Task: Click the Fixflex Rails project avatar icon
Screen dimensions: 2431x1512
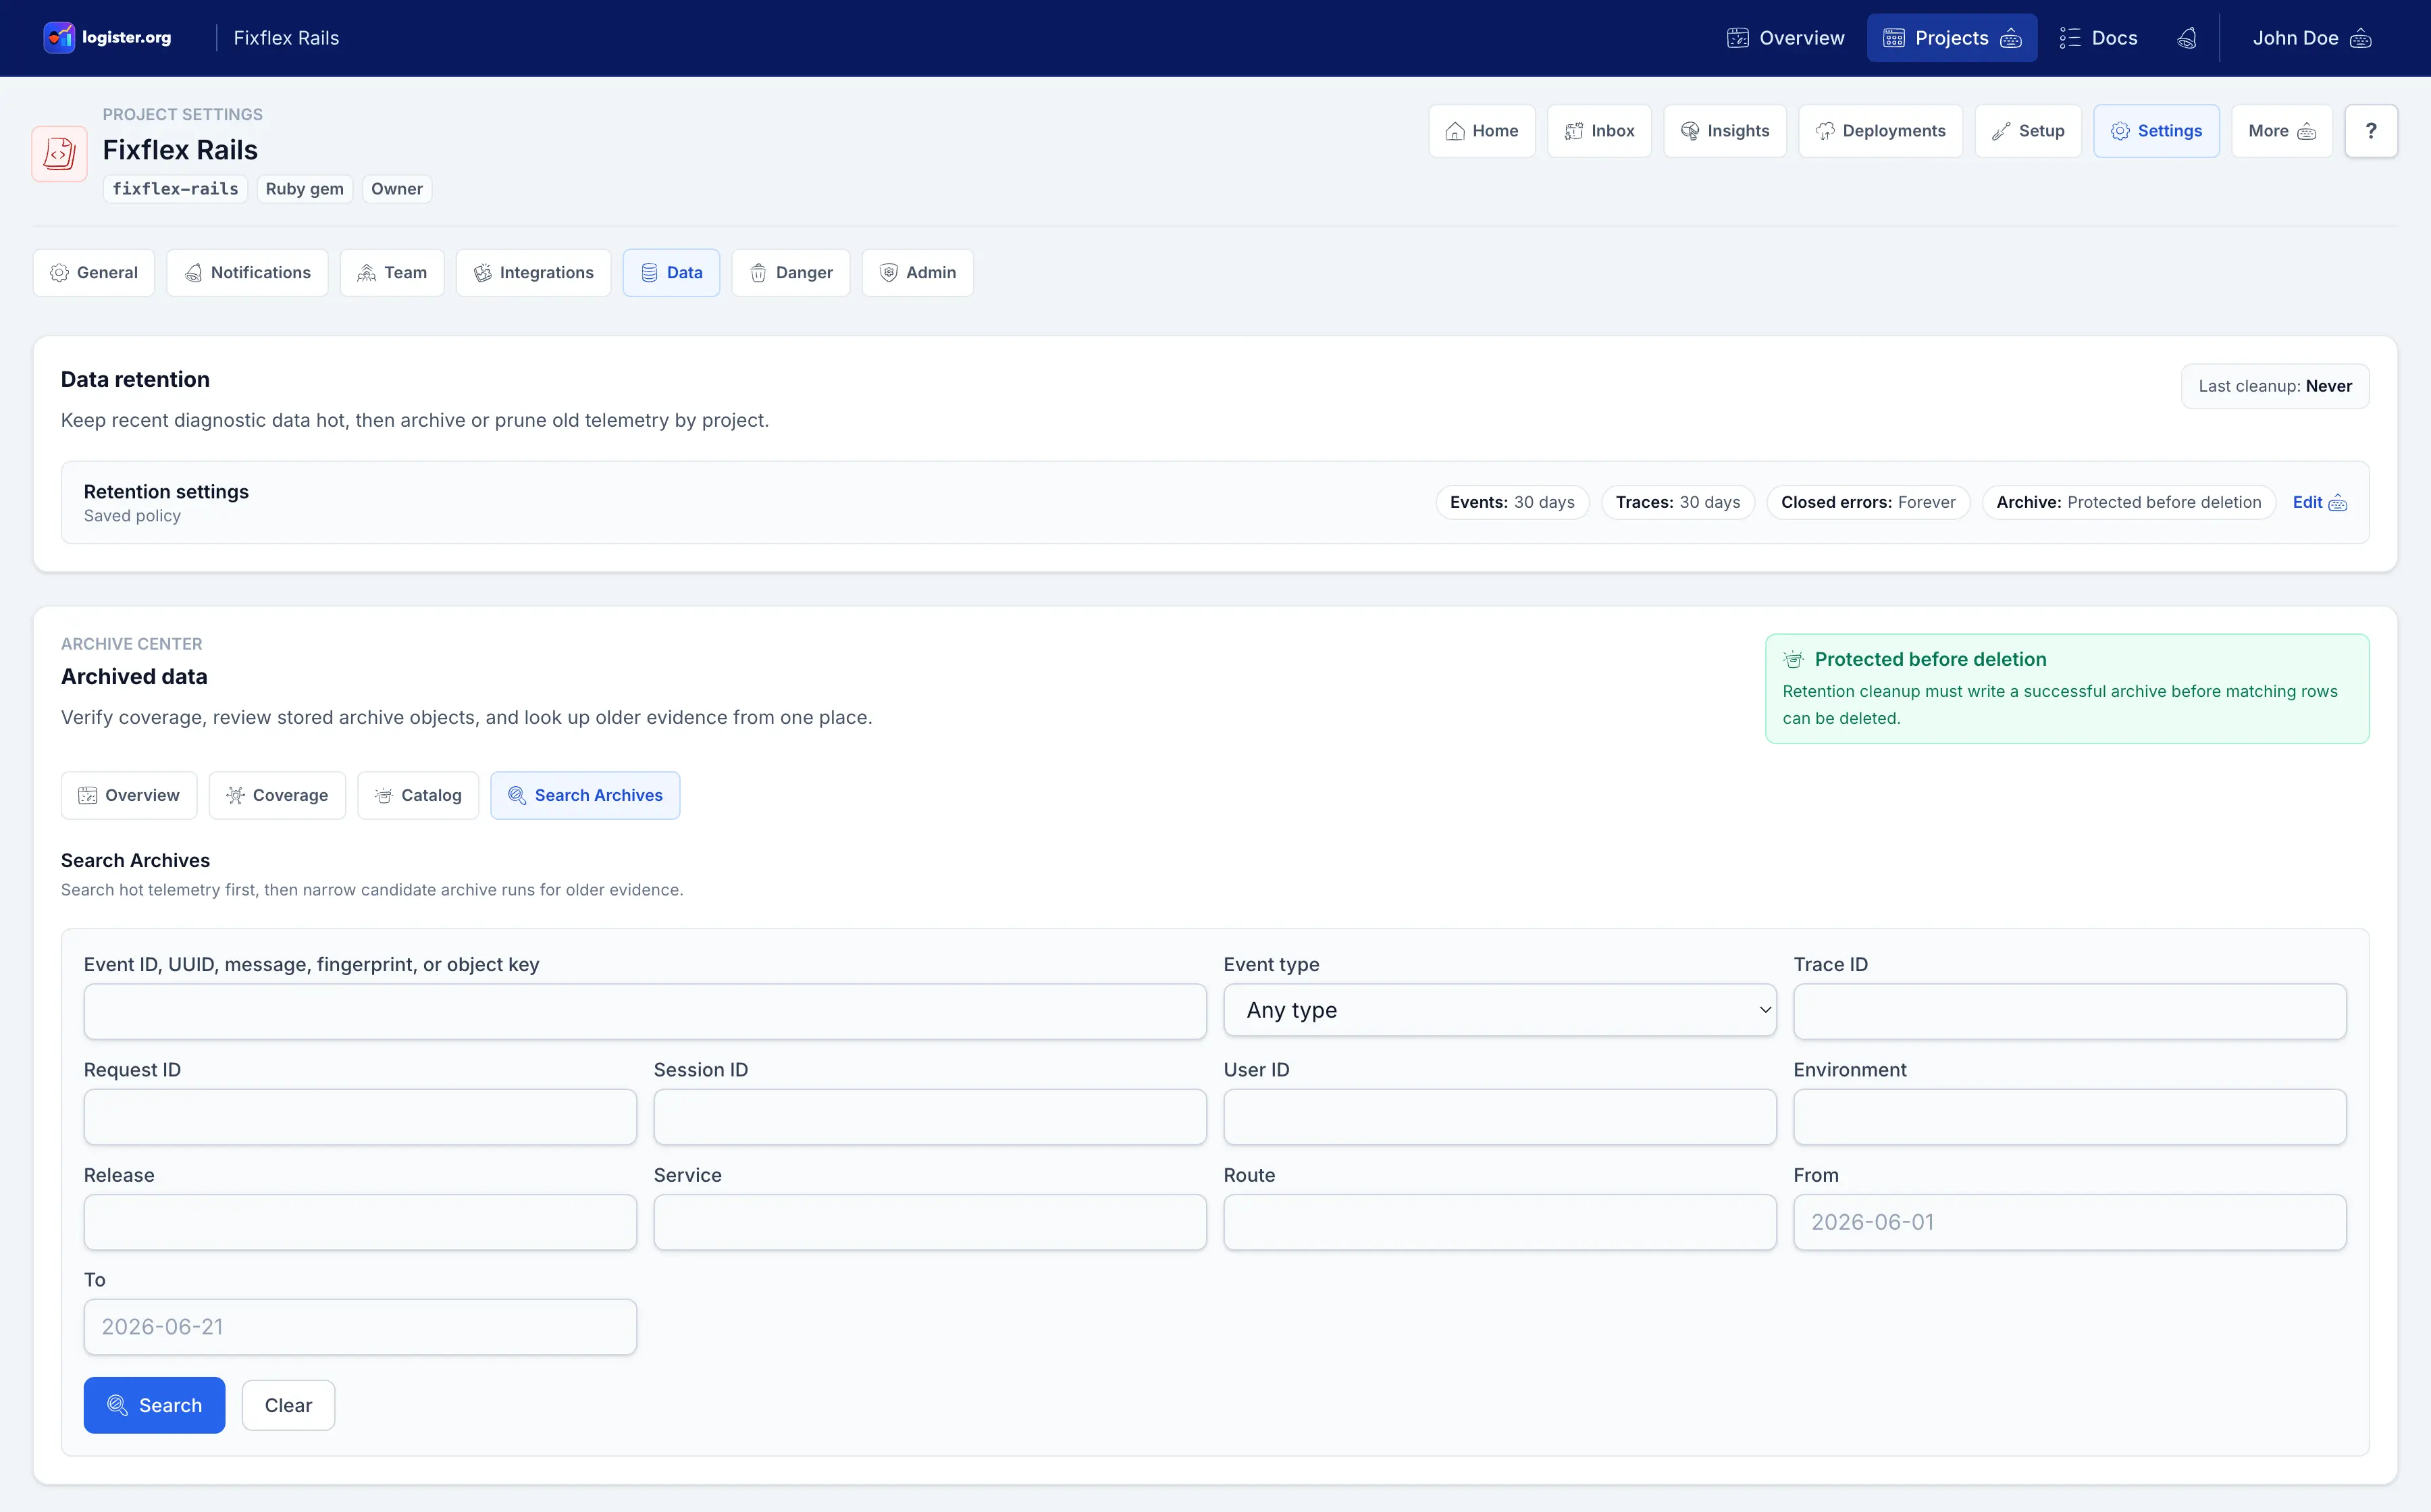Action: coord(59,154)
